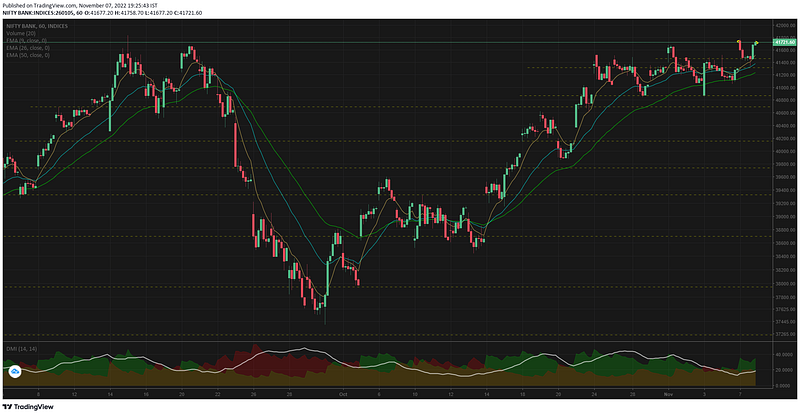Select the green current price label 41721.60

[784, 42]
